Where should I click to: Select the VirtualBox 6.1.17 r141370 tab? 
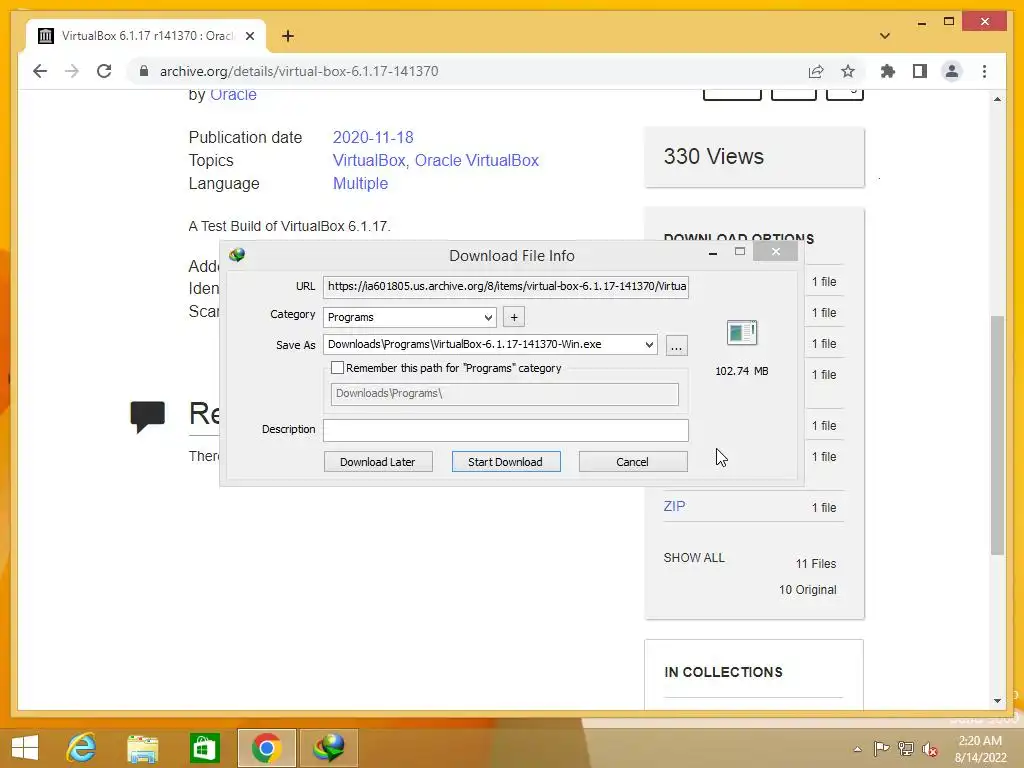coord(146,36)
